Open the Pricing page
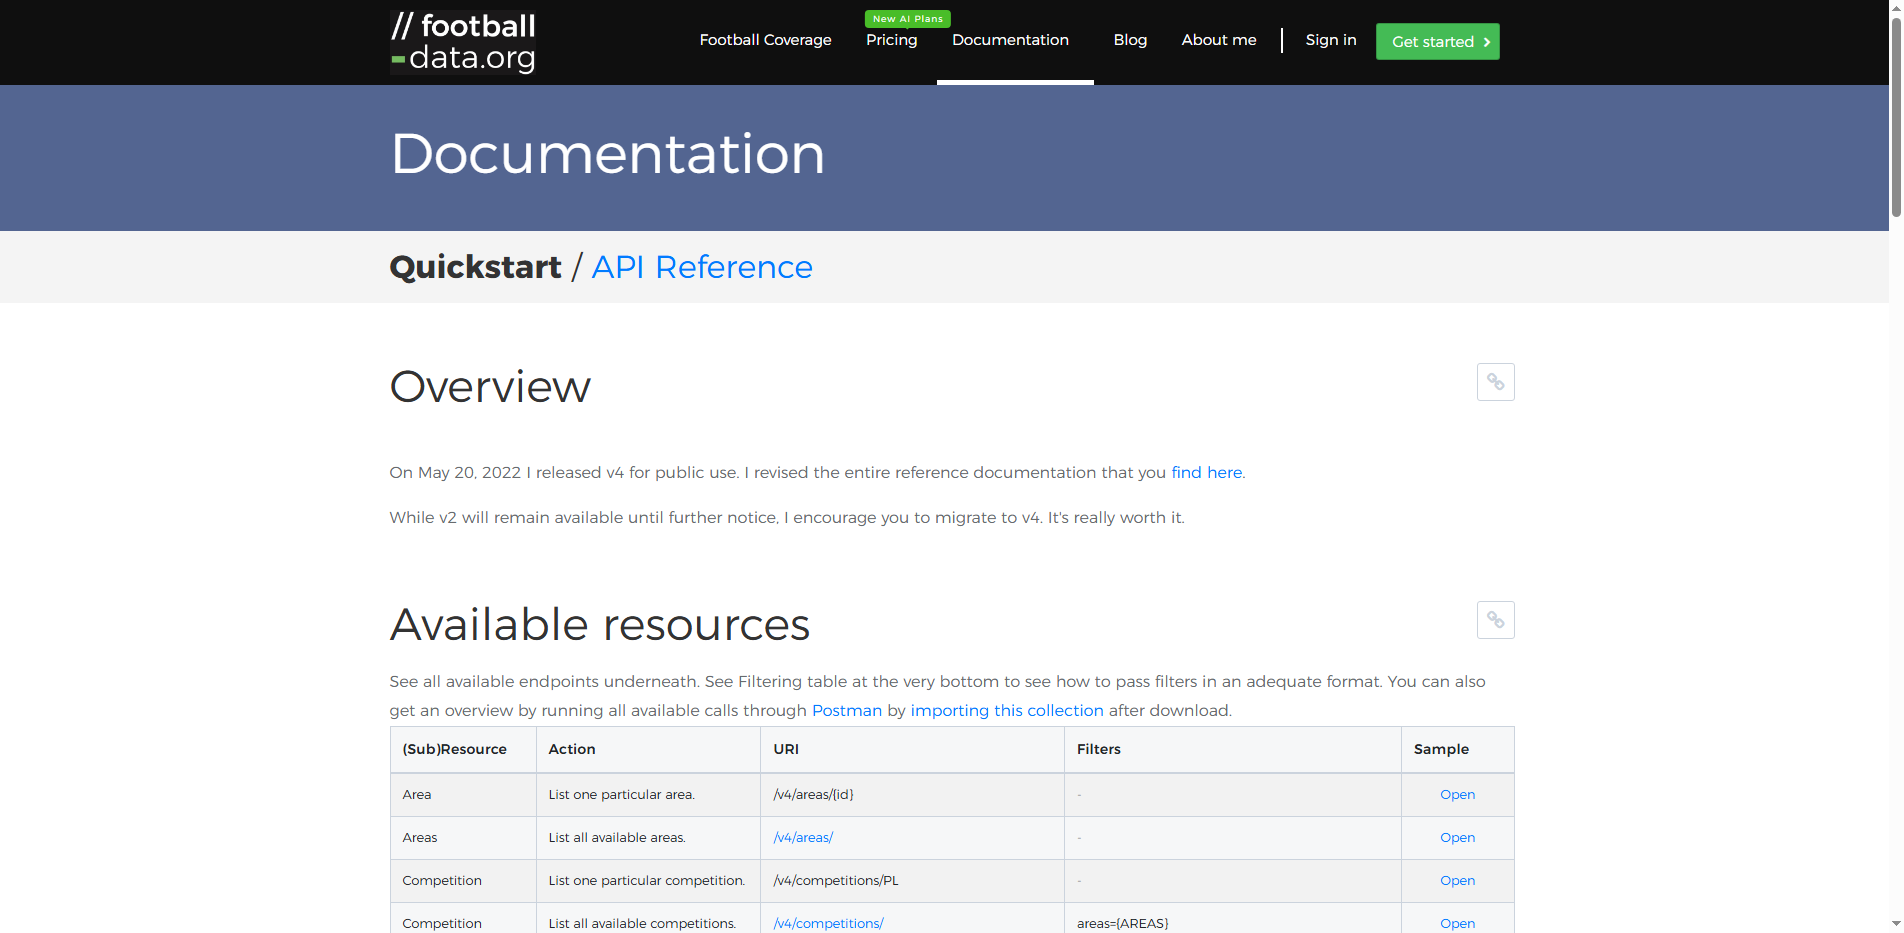Screen dimensions: 1904x933 coord(891,40)
